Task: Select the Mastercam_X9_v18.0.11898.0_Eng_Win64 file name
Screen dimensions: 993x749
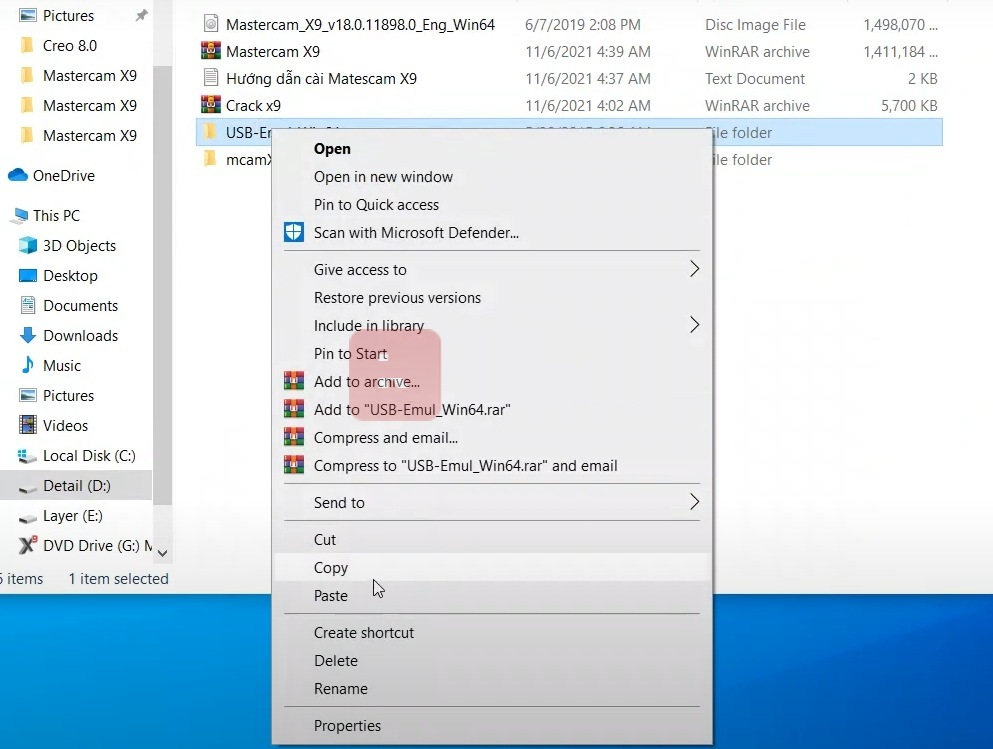Action: point(360,25)
